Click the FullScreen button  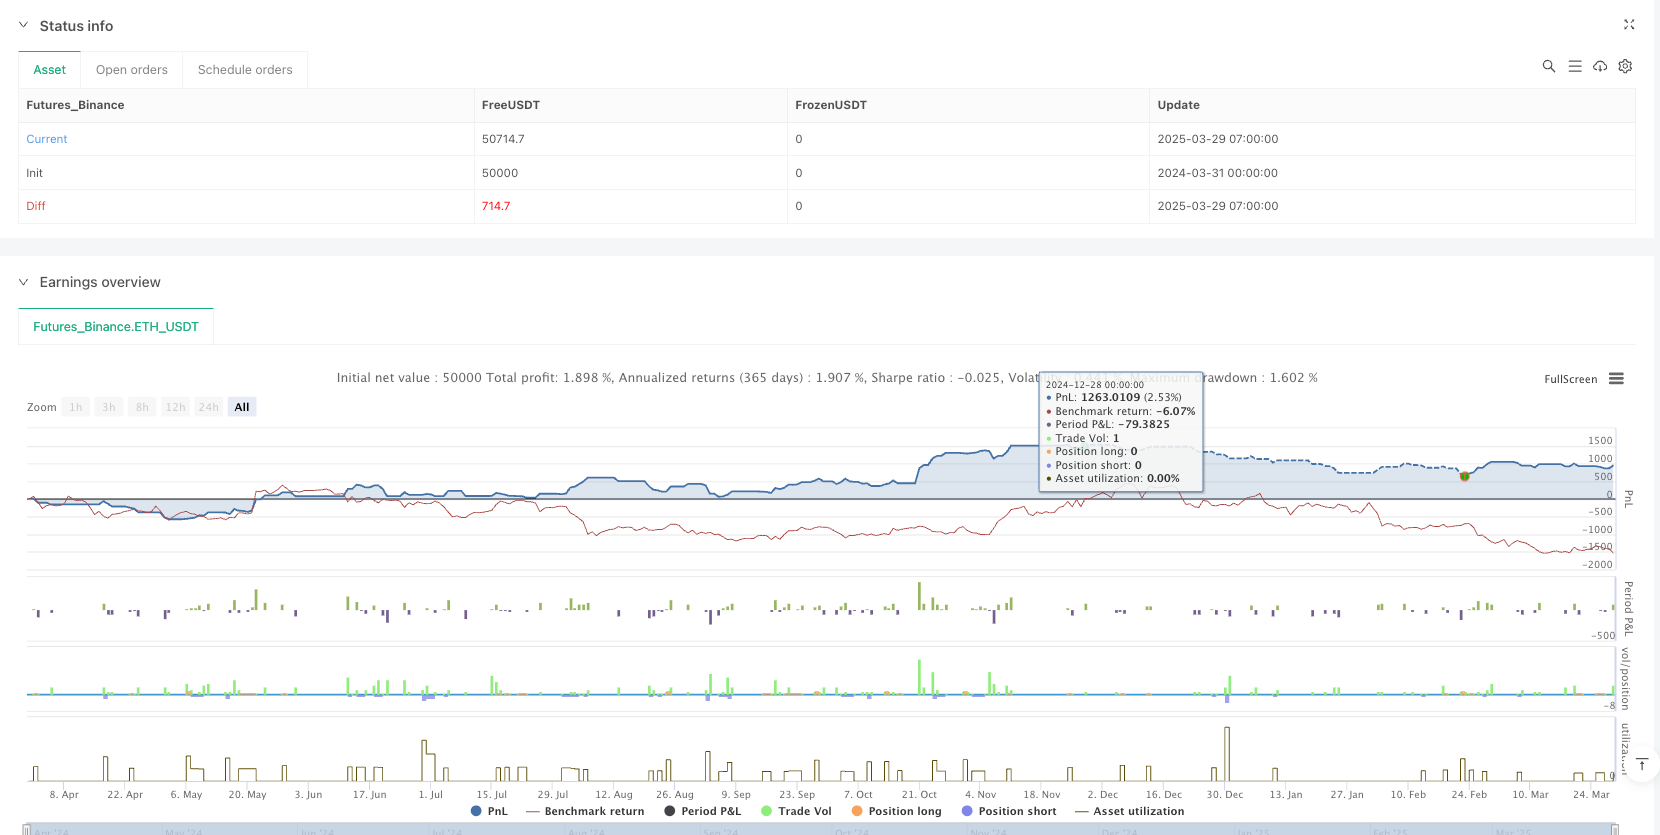point(1570,379)
